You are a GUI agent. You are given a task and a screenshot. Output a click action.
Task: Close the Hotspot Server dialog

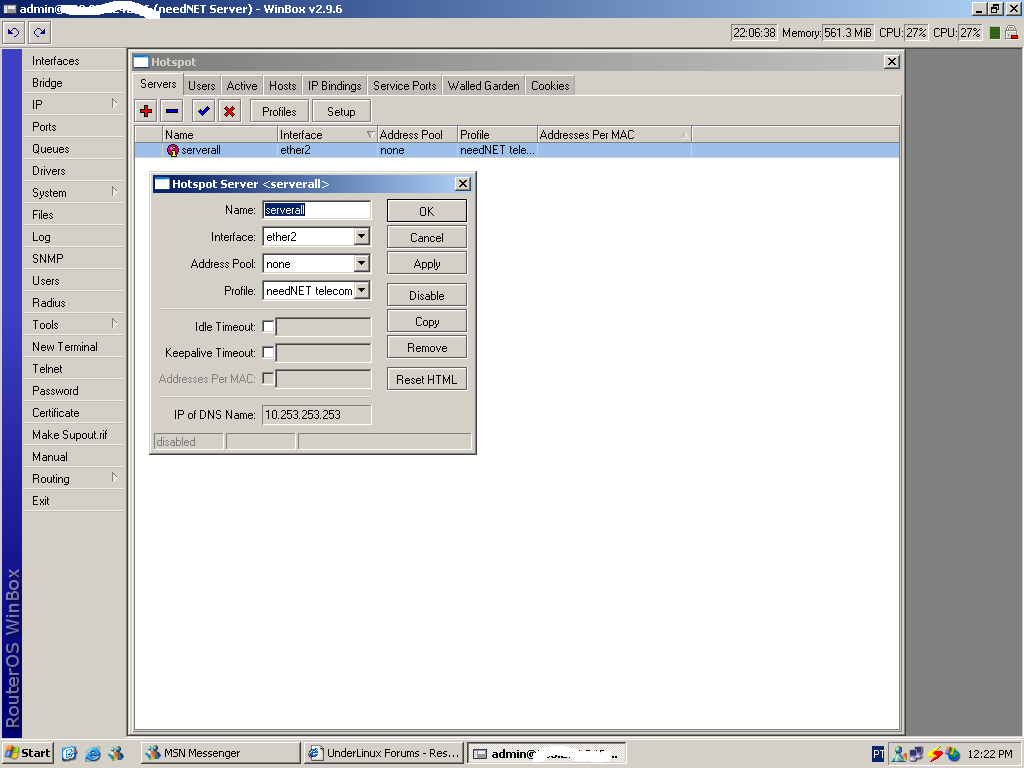click(x=462, y=184)
